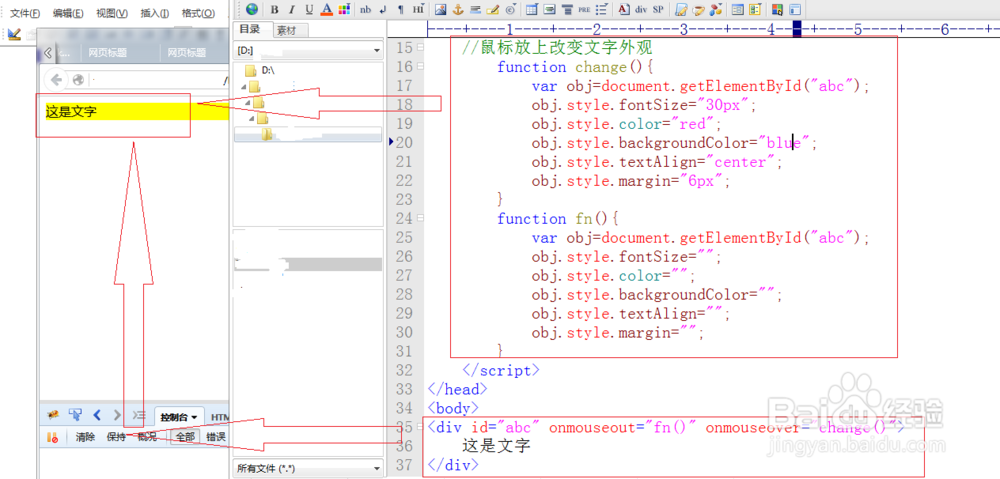The image size is (1000, 479).
Task: Click 清除 to clear the console
Action: (85, 438)
